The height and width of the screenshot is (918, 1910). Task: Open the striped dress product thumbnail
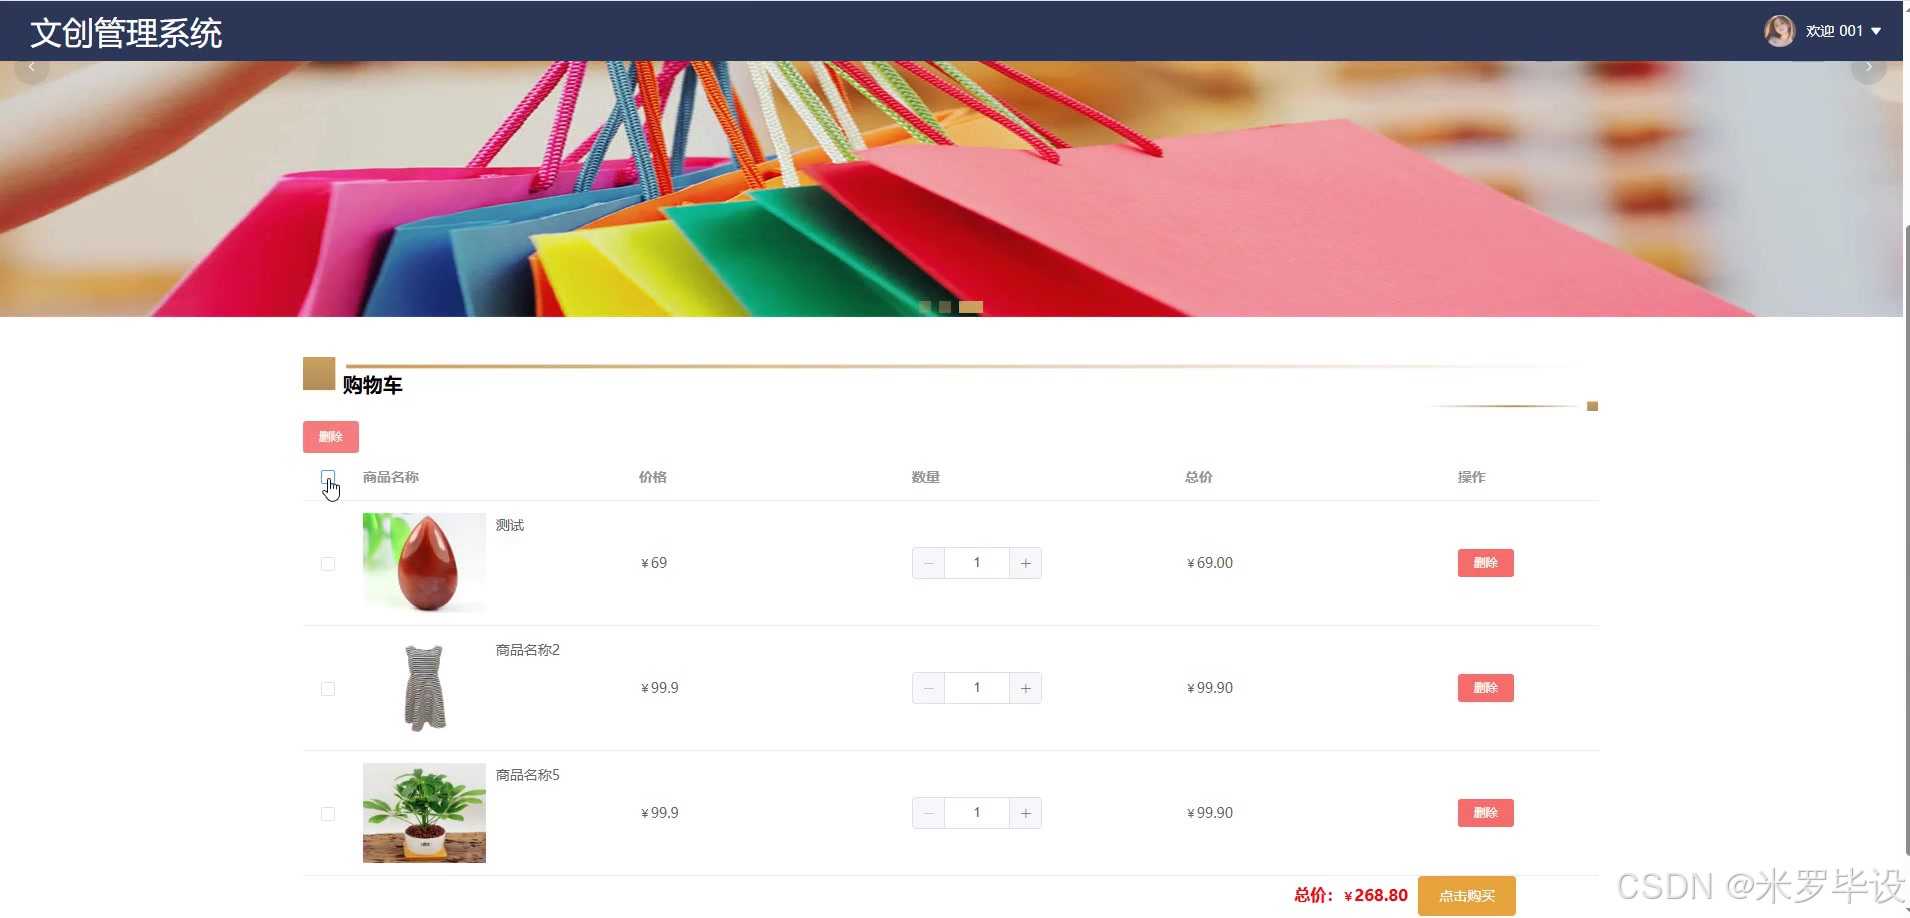pos(424,688)
